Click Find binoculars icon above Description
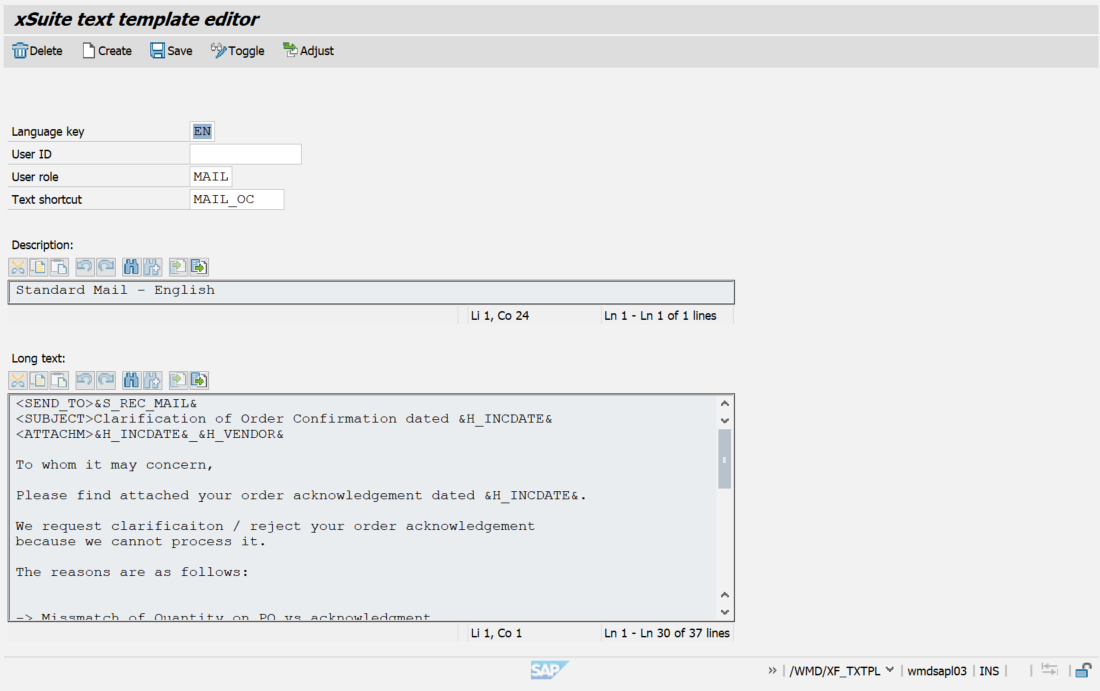The height and width of the screenshot is (691, 1100). tap(131, 267)
